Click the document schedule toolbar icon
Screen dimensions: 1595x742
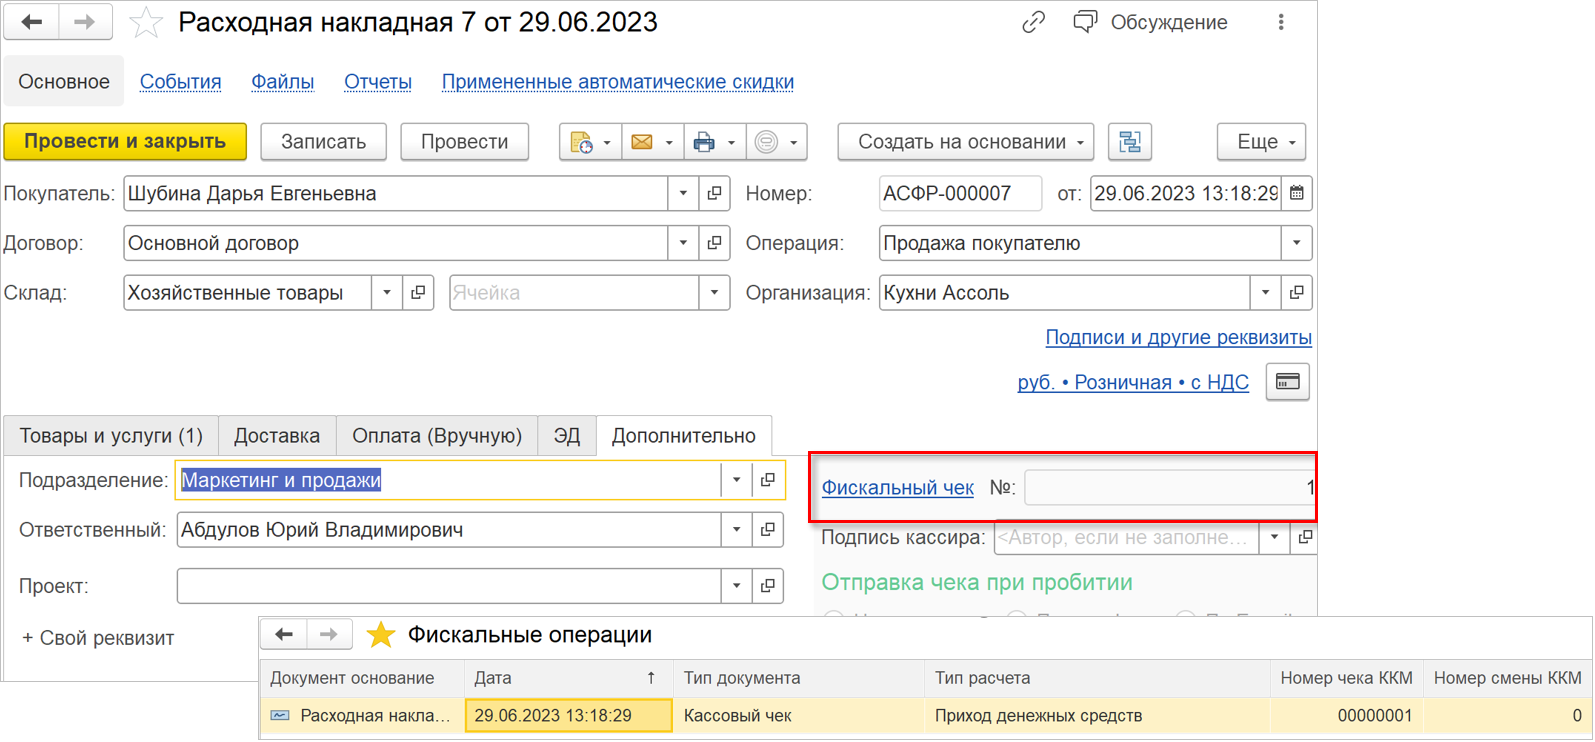pyautogui.click(x=581, y=142)
